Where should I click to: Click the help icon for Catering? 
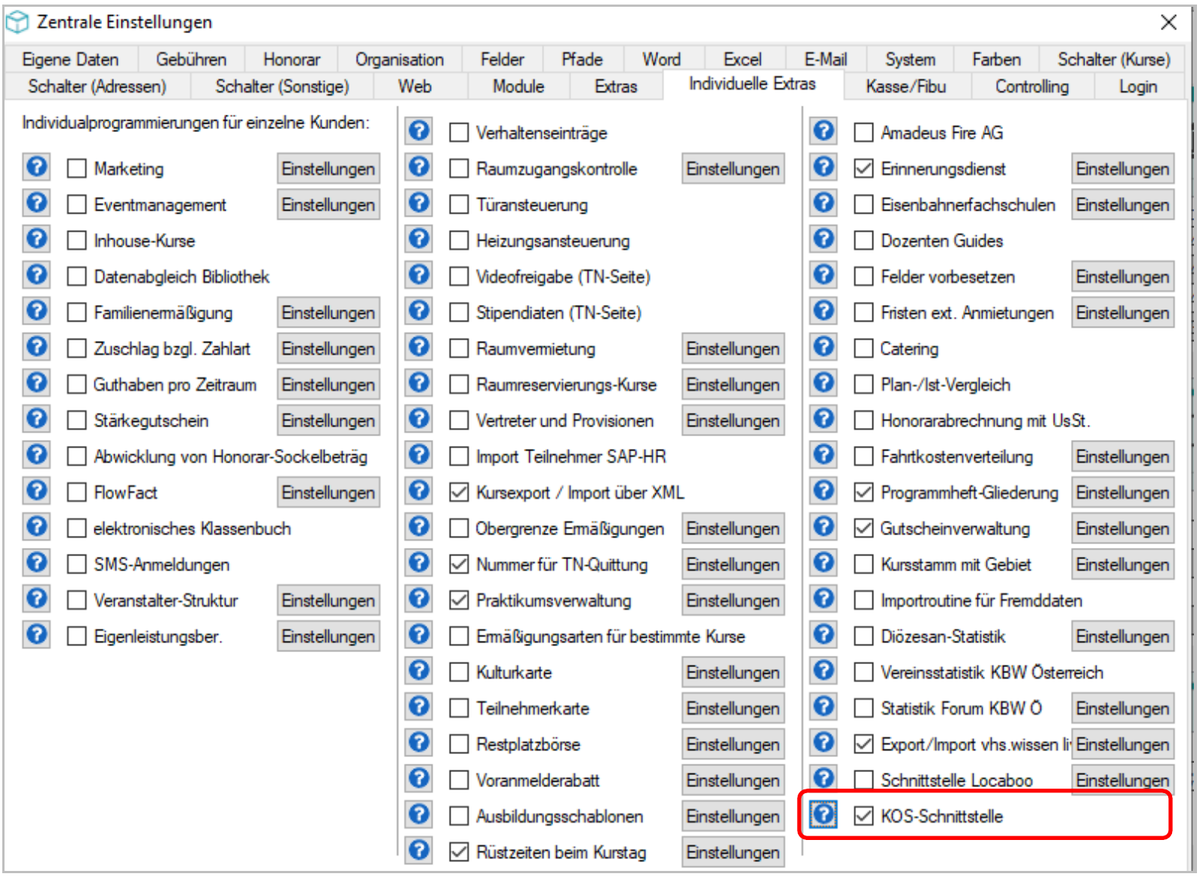tap(823, 348)
